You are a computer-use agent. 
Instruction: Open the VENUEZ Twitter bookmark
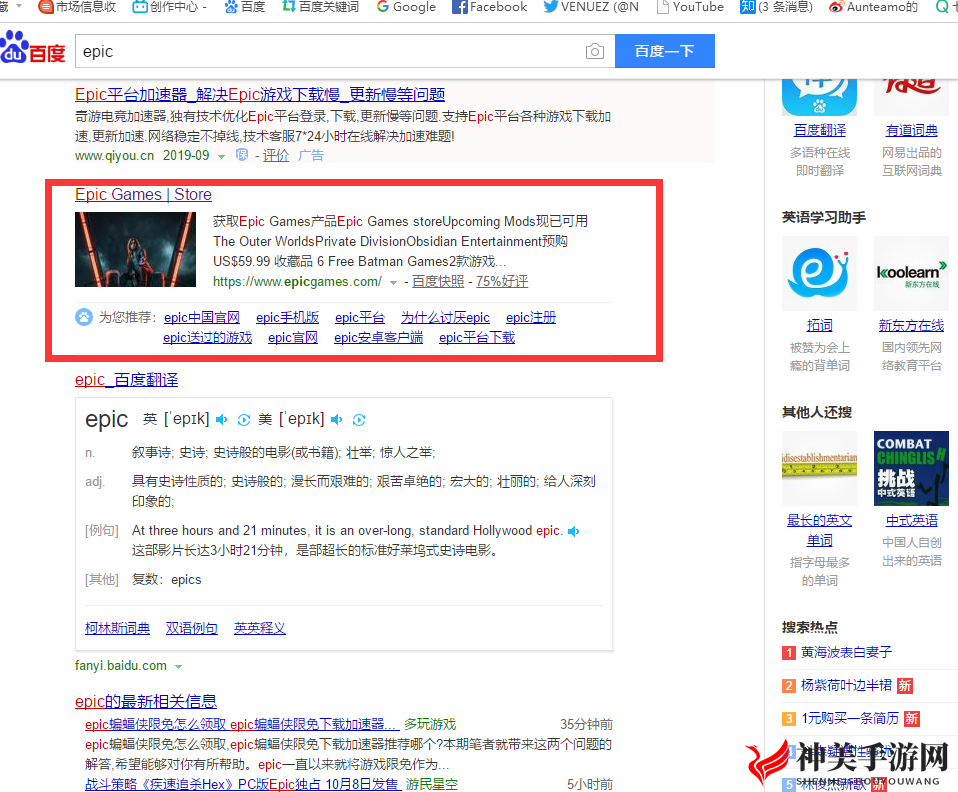pos(591,7)
